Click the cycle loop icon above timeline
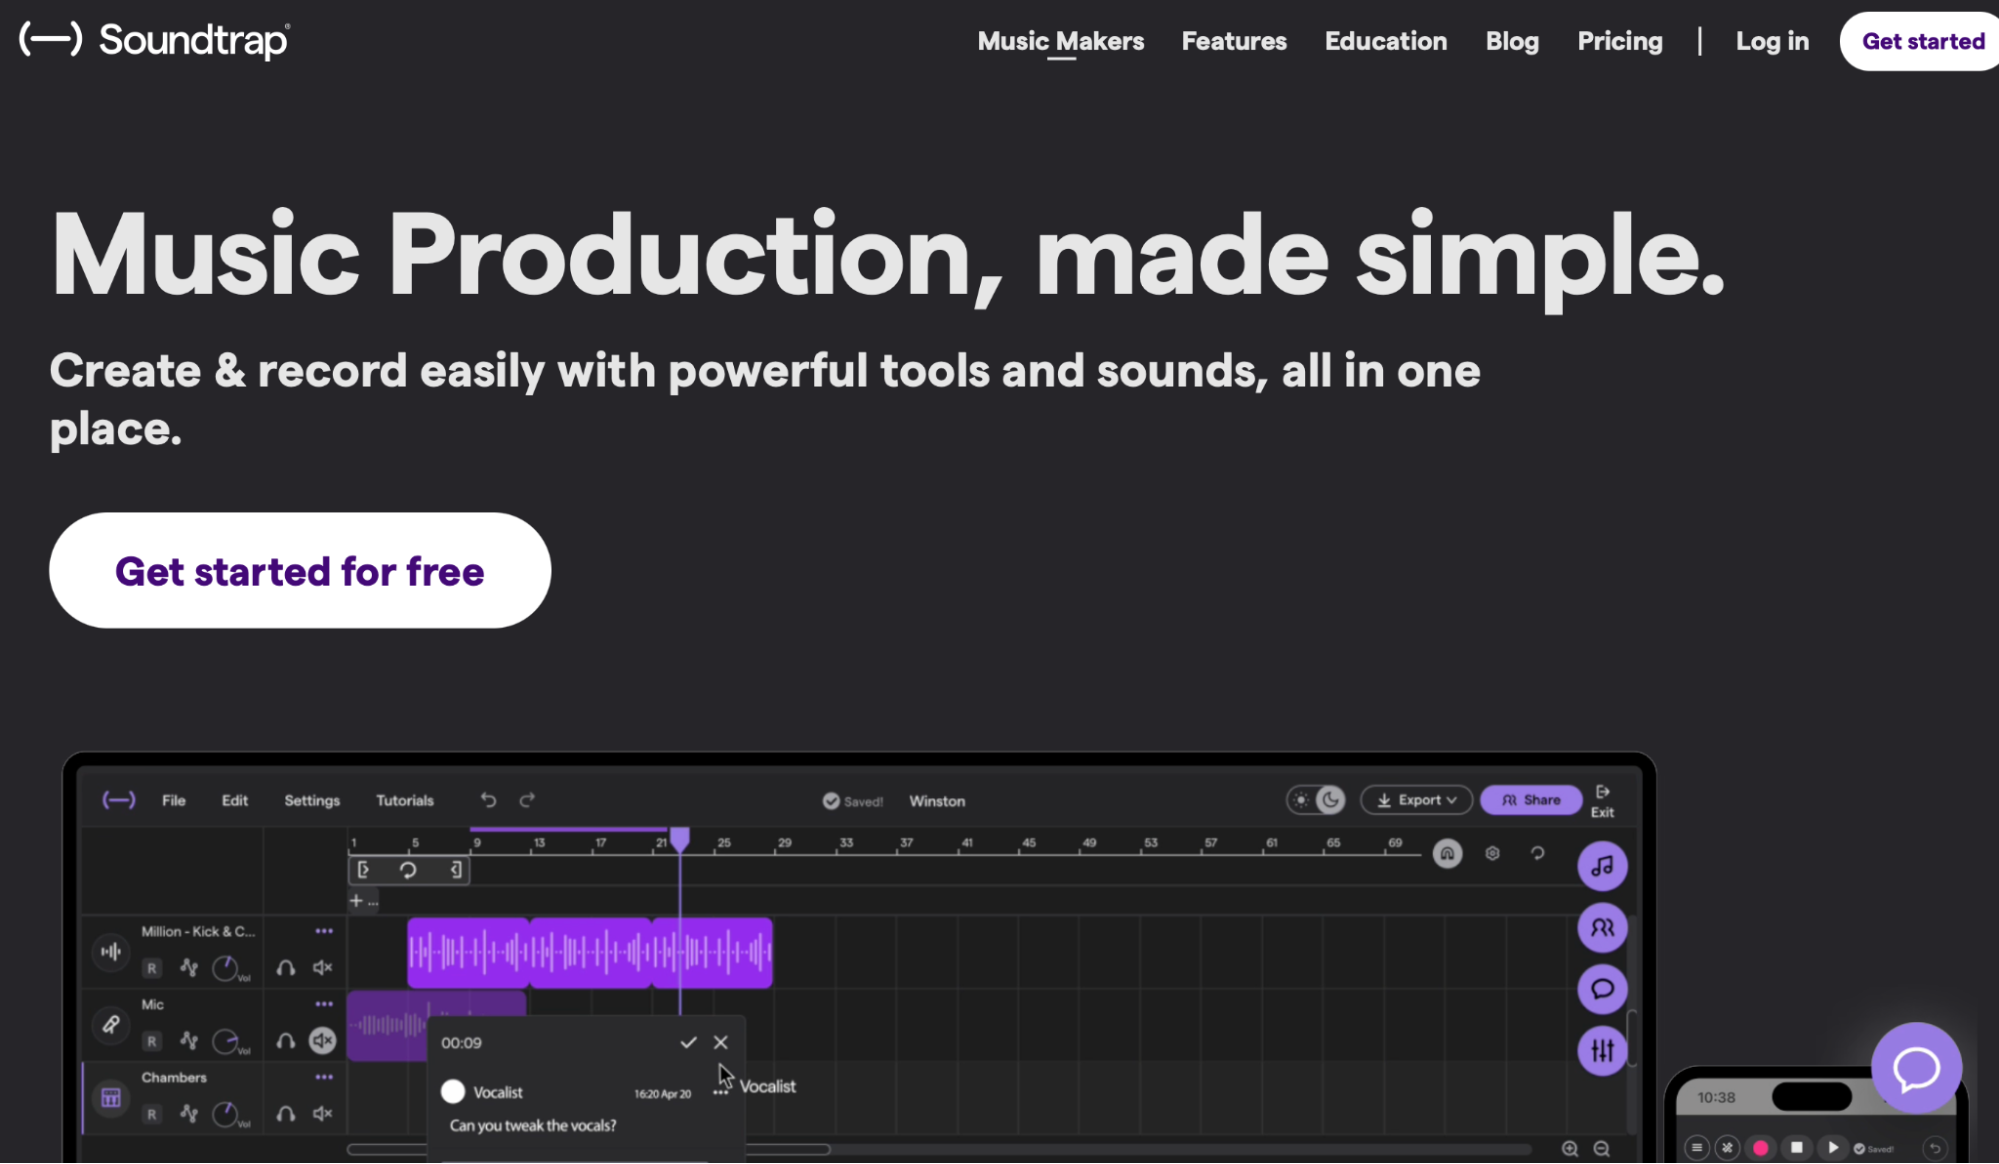This screenshot has width=1999, height=1164. point(408,870)
